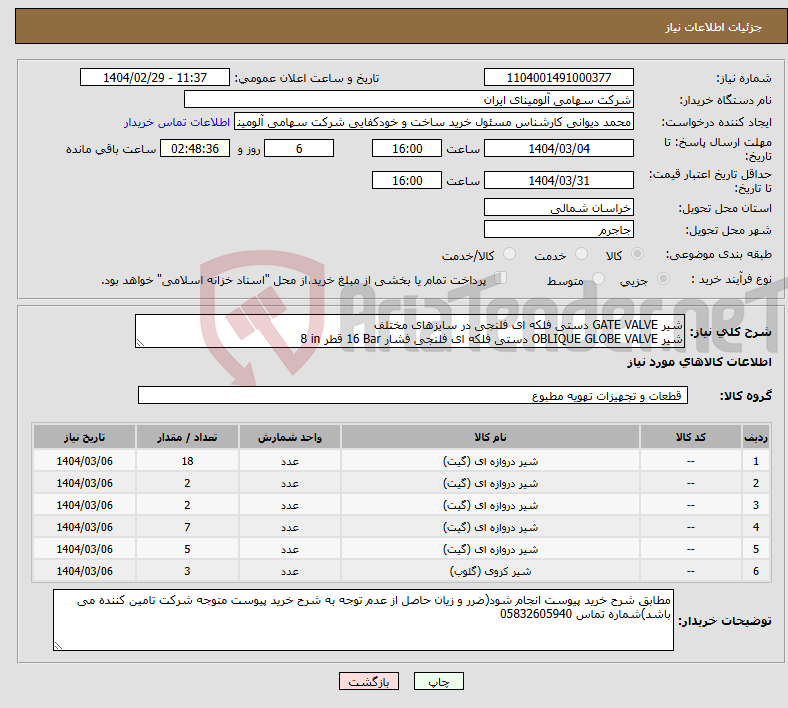Viewport: 788px width, 708px height.
Task: Click the resize handle of buyer notes box
Action: [58, 646]
